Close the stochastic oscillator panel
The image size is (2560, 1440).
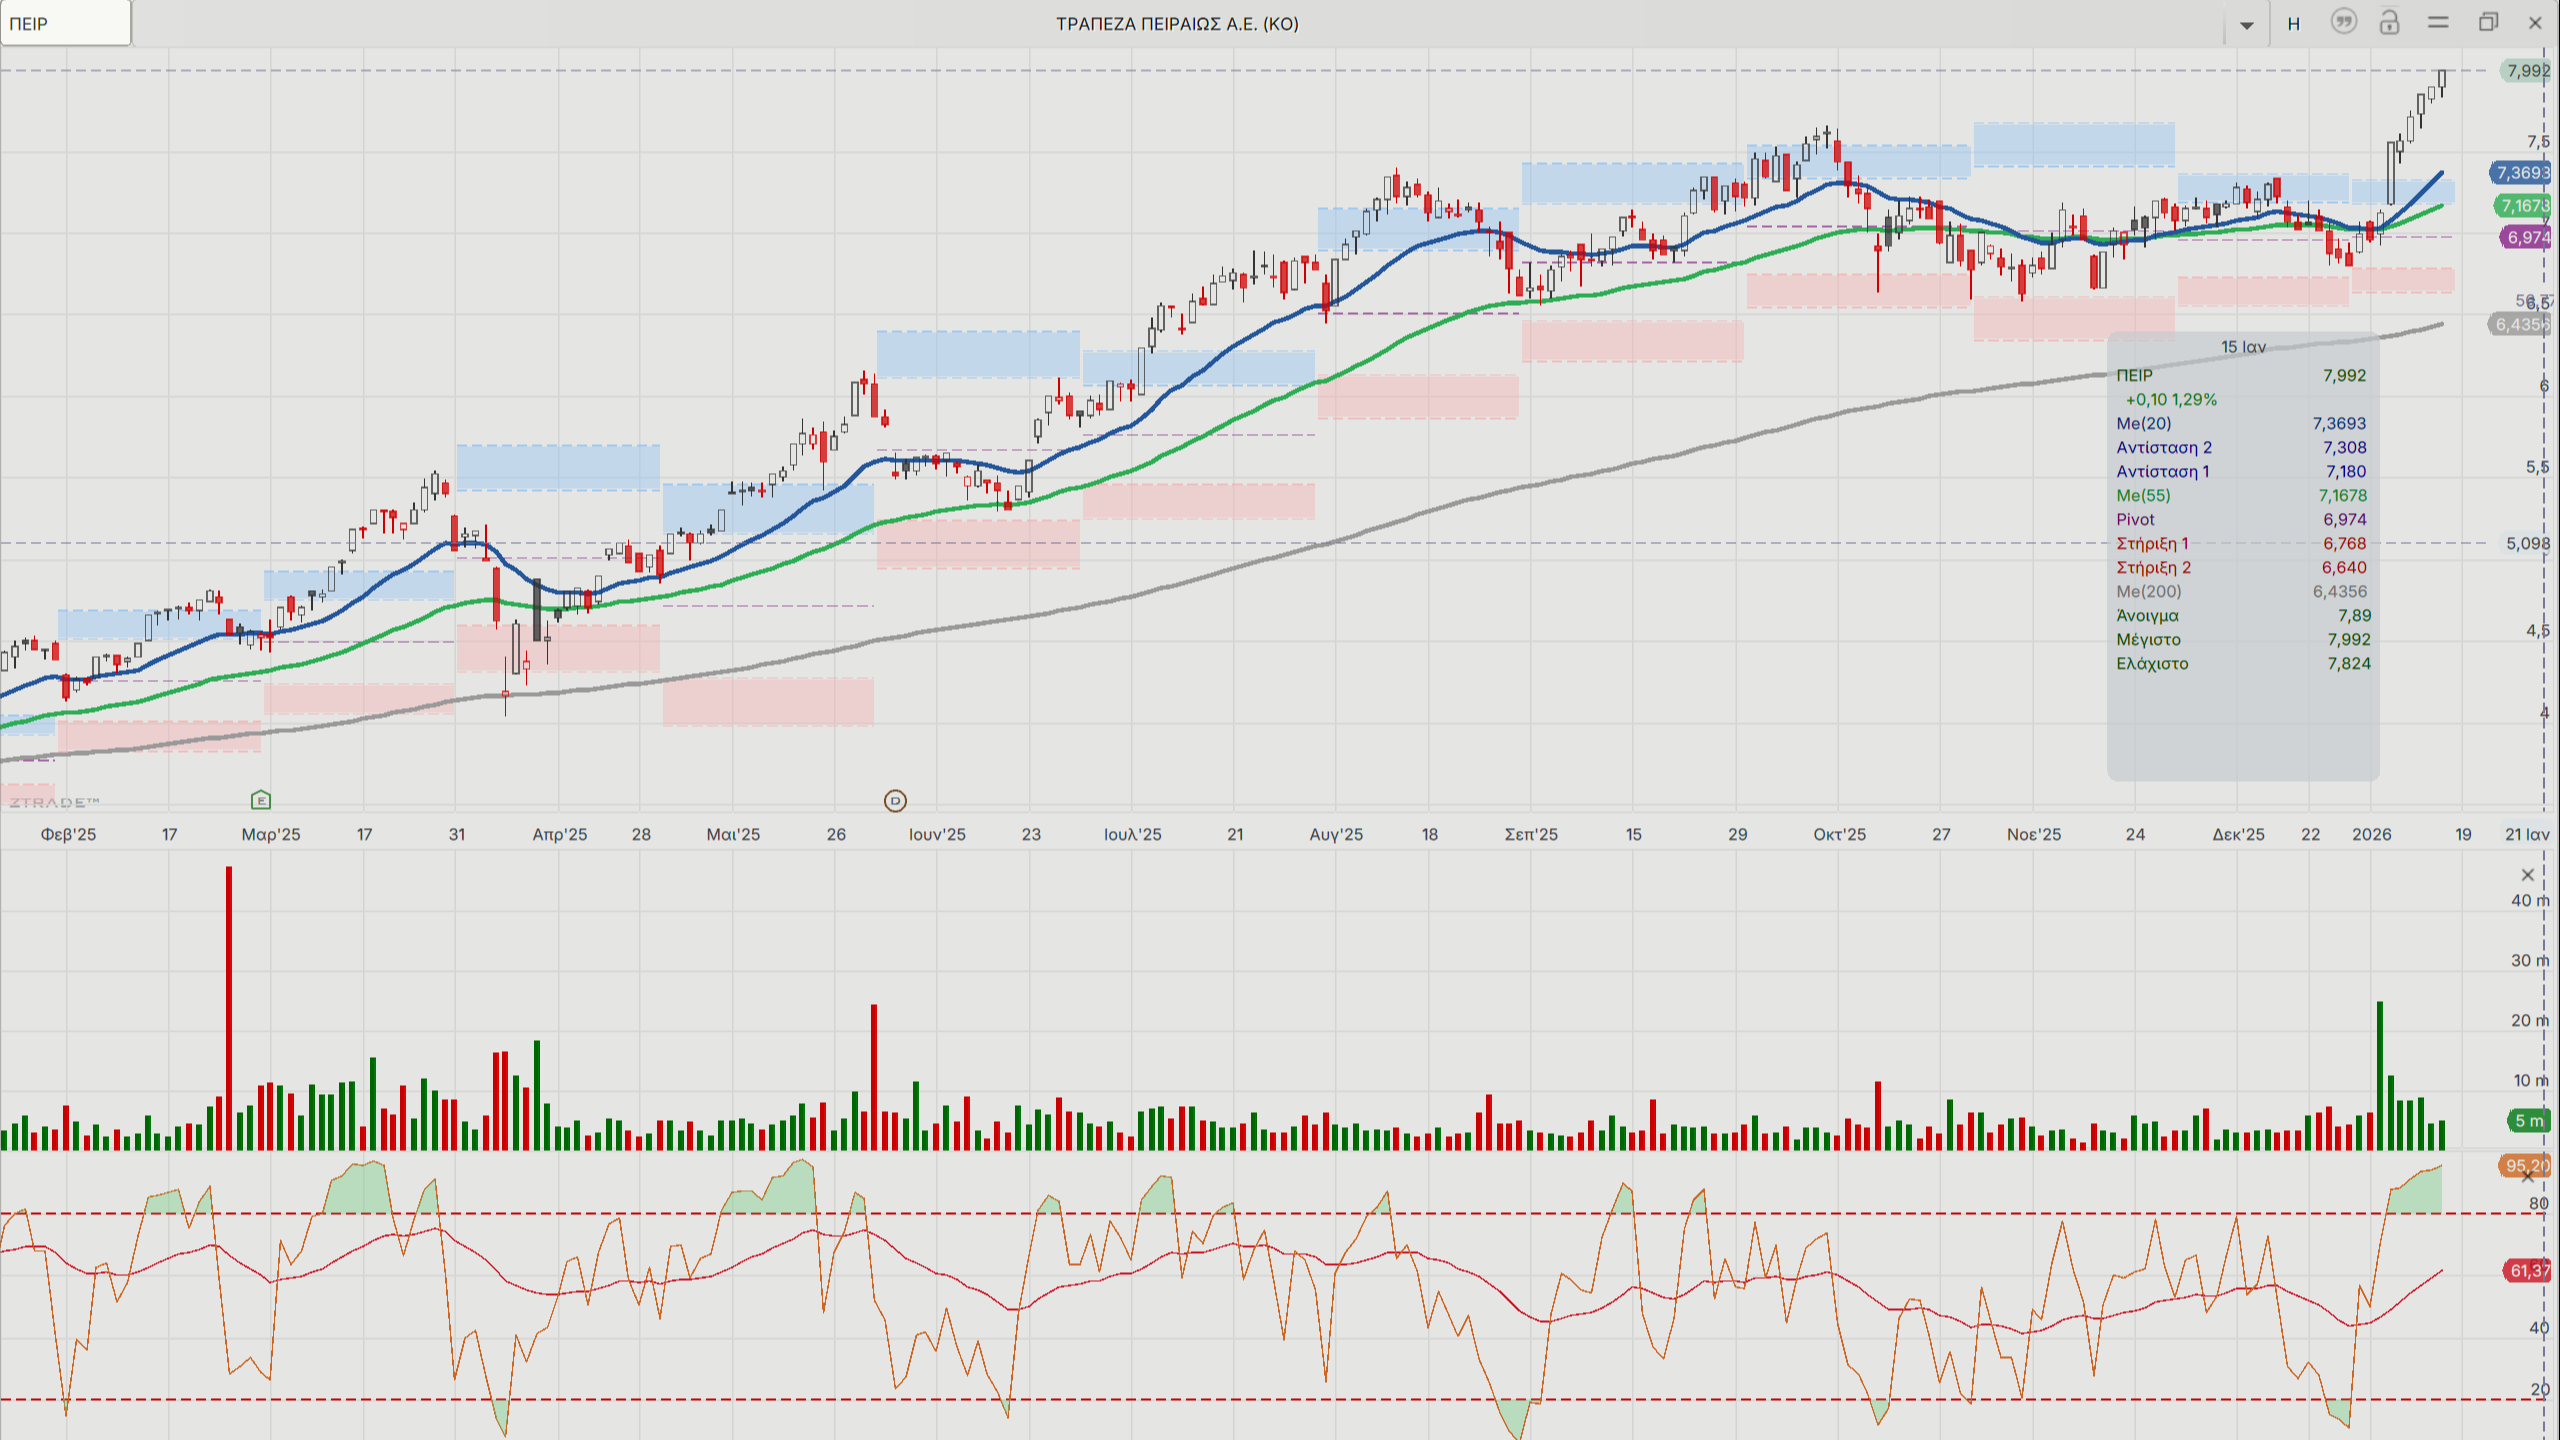(2528, 1177)
